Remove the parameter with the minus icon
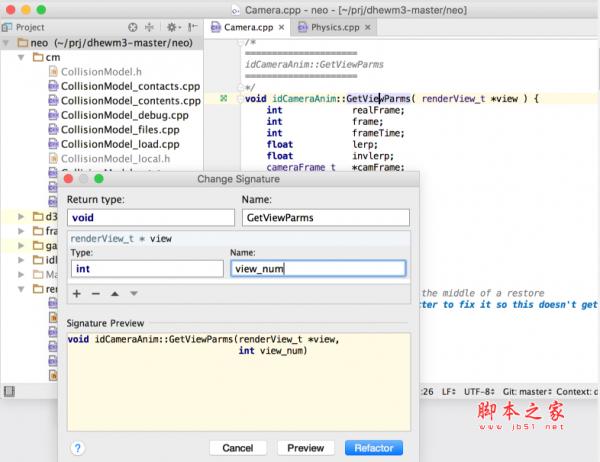Screen dimensions: 600x462 [96, 293]
